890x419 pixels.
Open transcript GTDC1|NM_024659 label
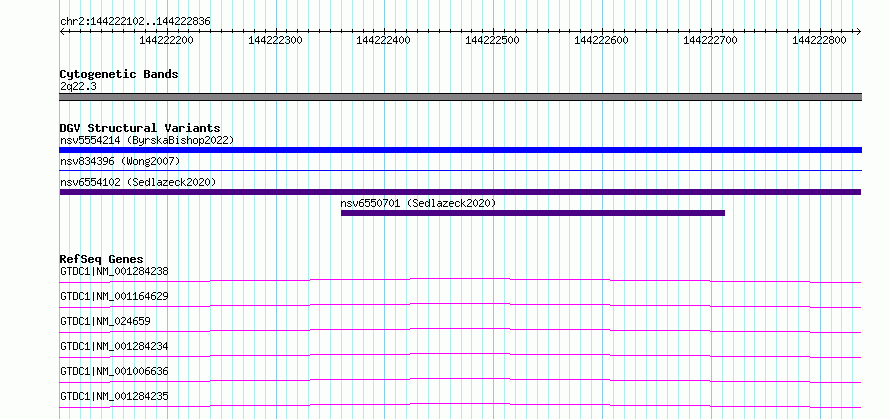click(106, 321)
